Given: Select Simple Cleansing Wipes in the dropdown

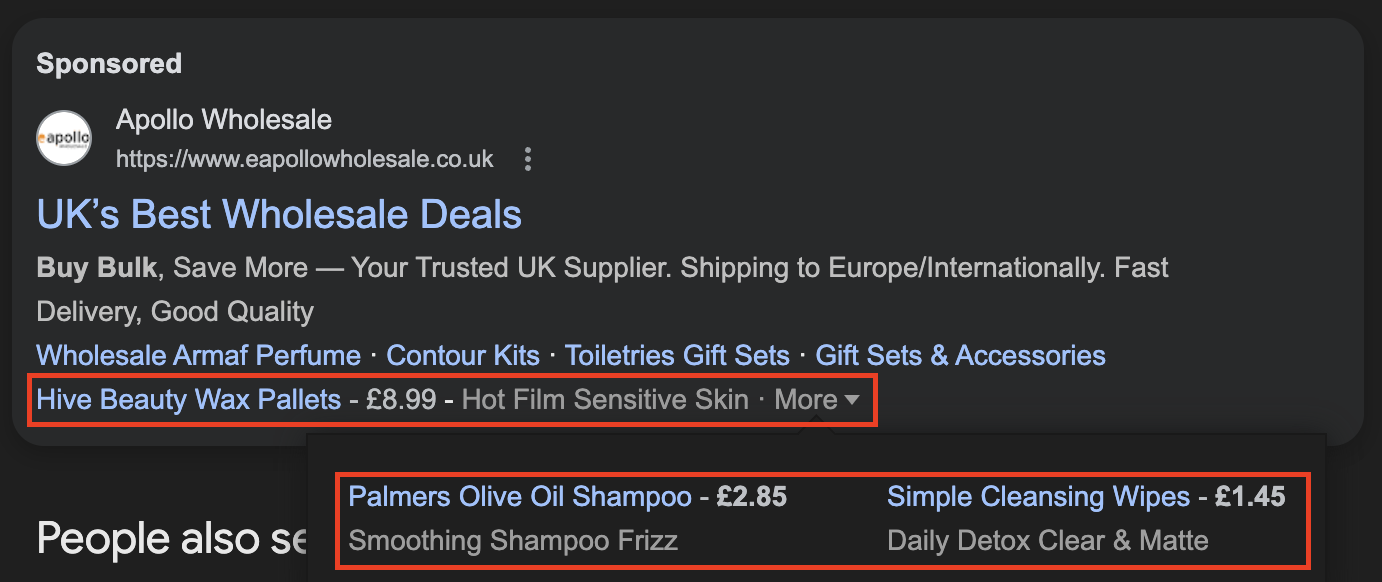Looking at the screenshot, I should point(1039,496).
